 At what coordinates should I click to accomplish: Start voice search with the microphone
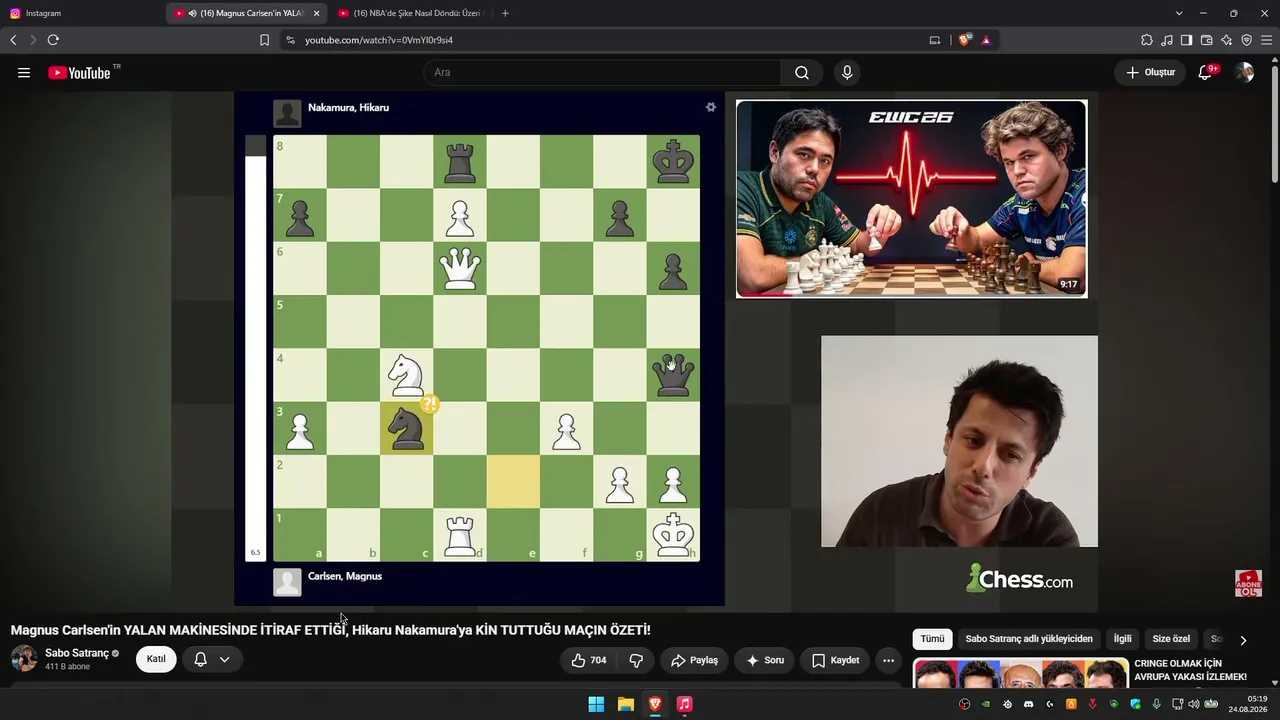pyautogui.click(x=847, y=73)
